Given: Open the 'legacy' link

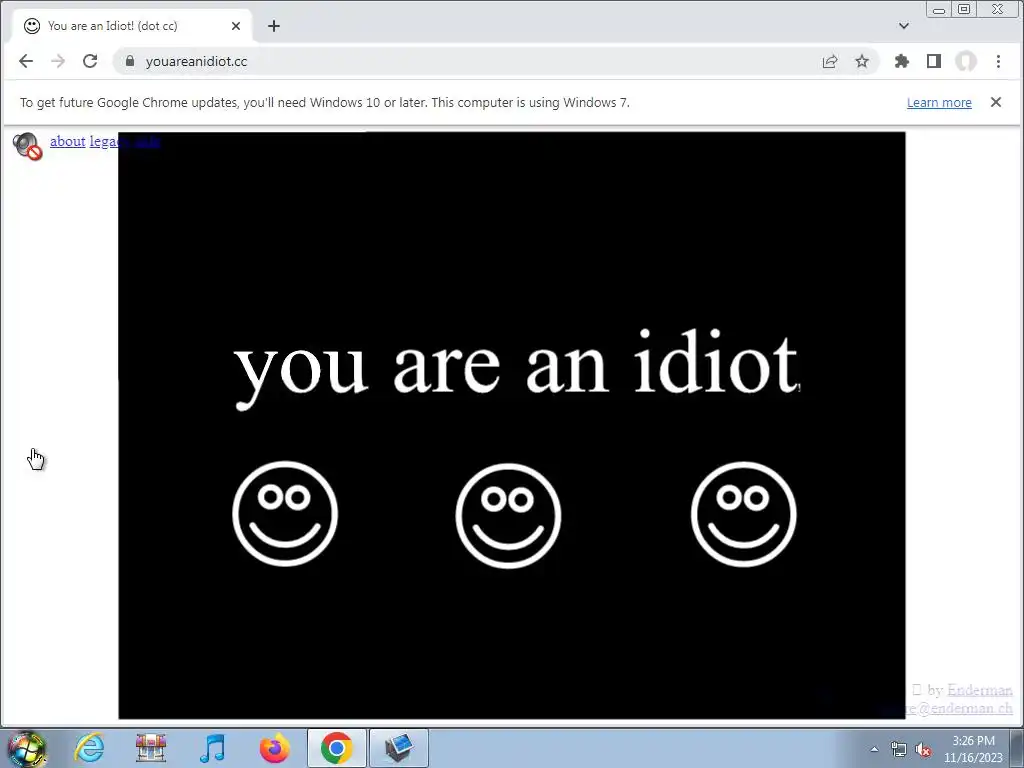Looking at the screenshot, I should tap(109, 141).
